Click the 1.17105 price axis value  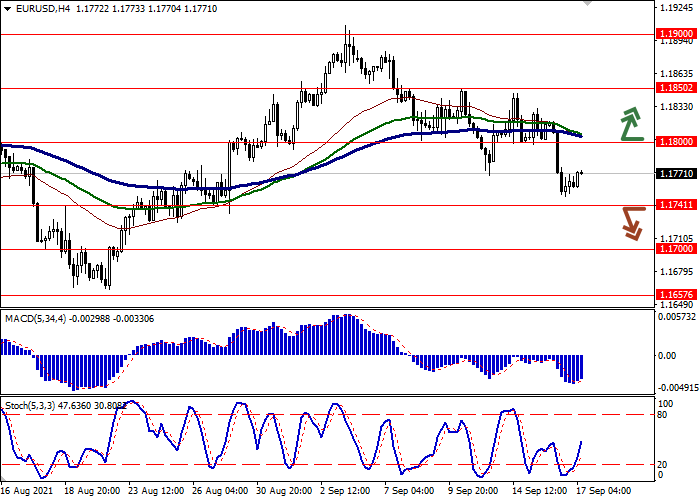(x=676, y=239)
